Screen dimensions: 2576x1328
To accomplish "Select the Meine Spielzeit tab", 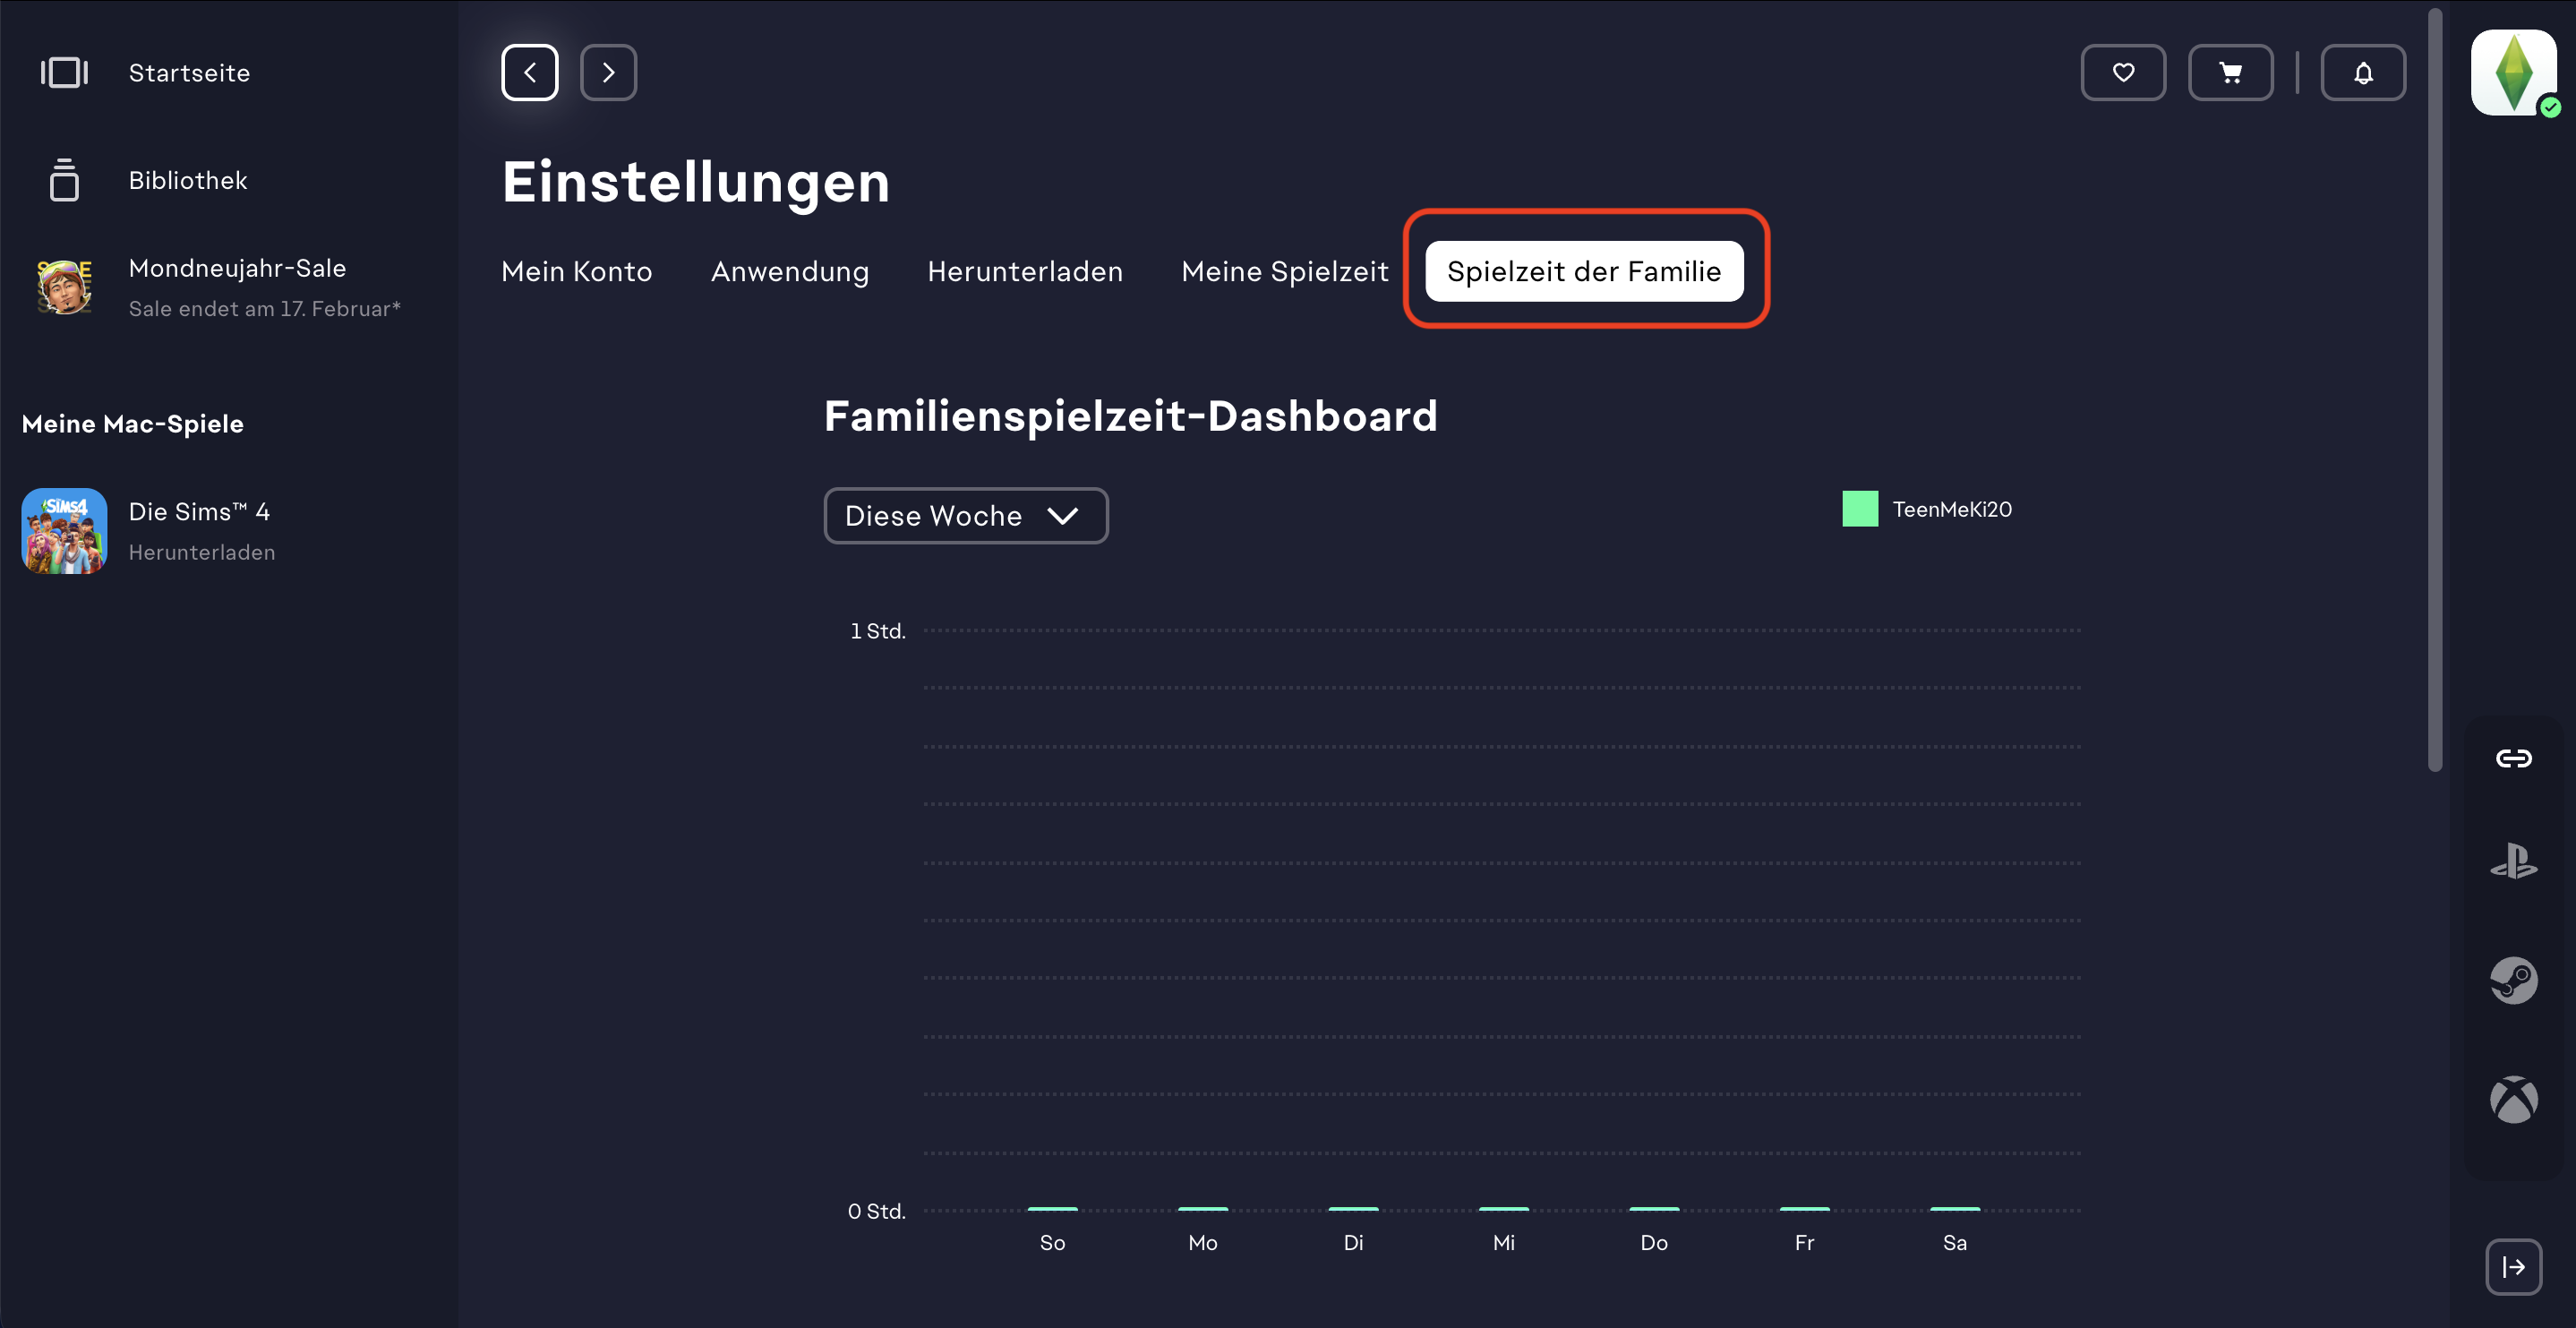I will point(1284,271).
